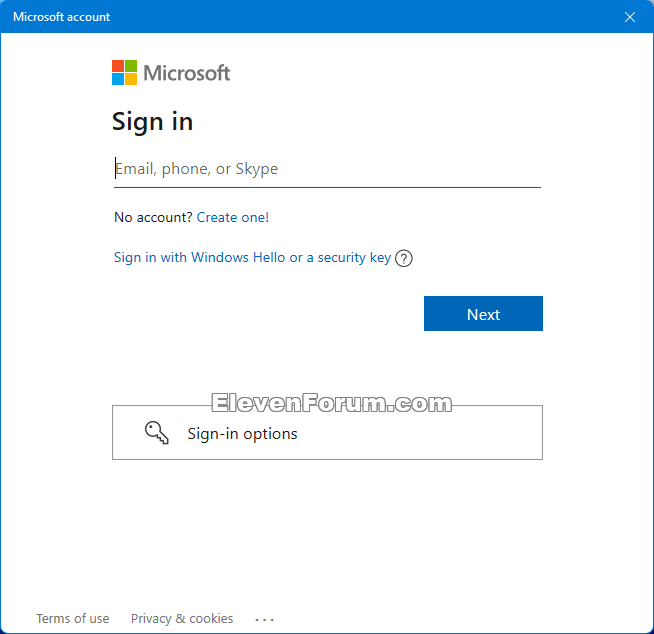The image size is (654, 634).
Task: Click the Sign in heading
Action: pyautogui.click(x=152, y=122)
